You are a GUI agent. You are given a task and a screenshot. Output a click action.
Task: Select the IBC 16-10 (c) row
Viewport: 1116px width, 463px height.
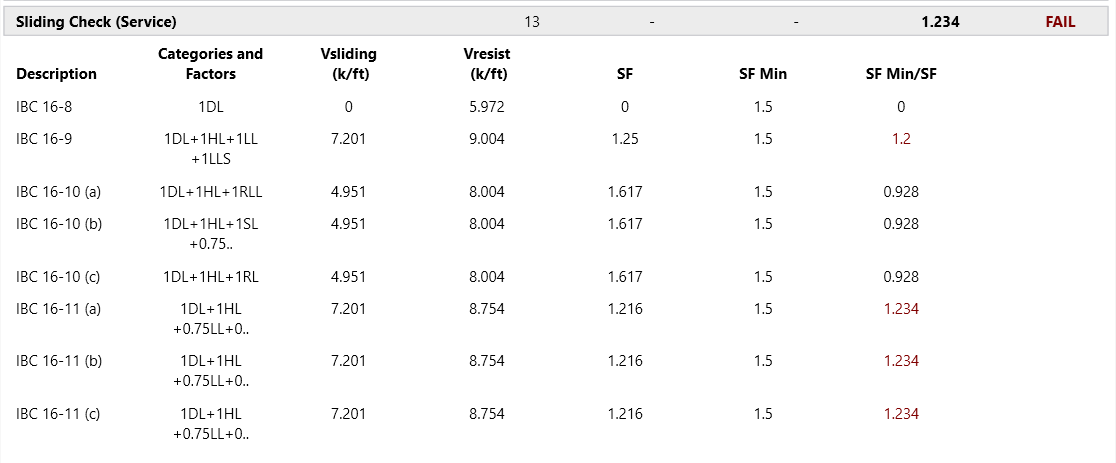click(59, 277)
